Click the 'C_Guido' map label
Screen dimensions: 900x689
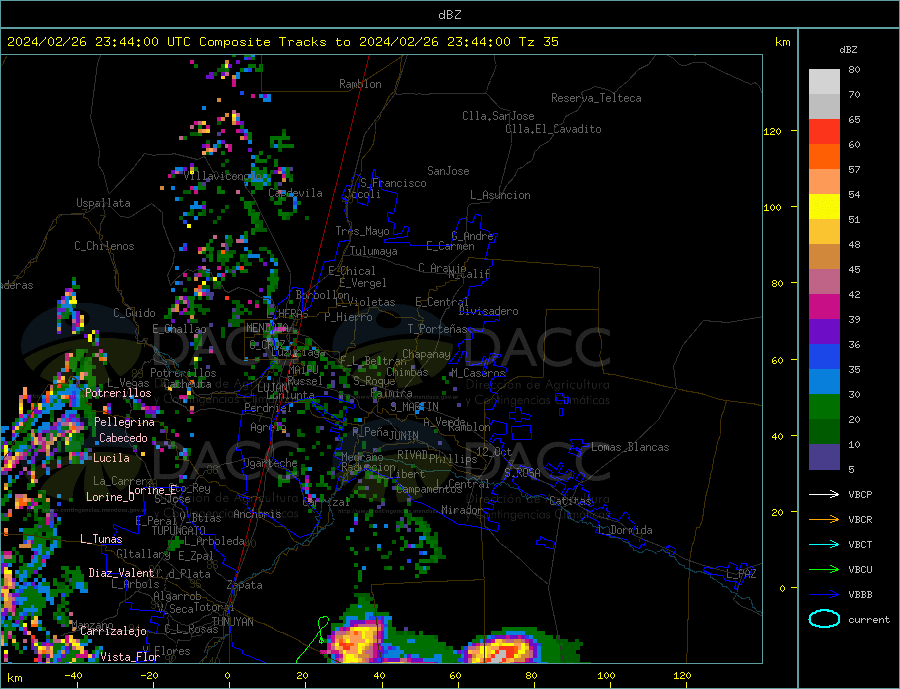coord(134,313)
